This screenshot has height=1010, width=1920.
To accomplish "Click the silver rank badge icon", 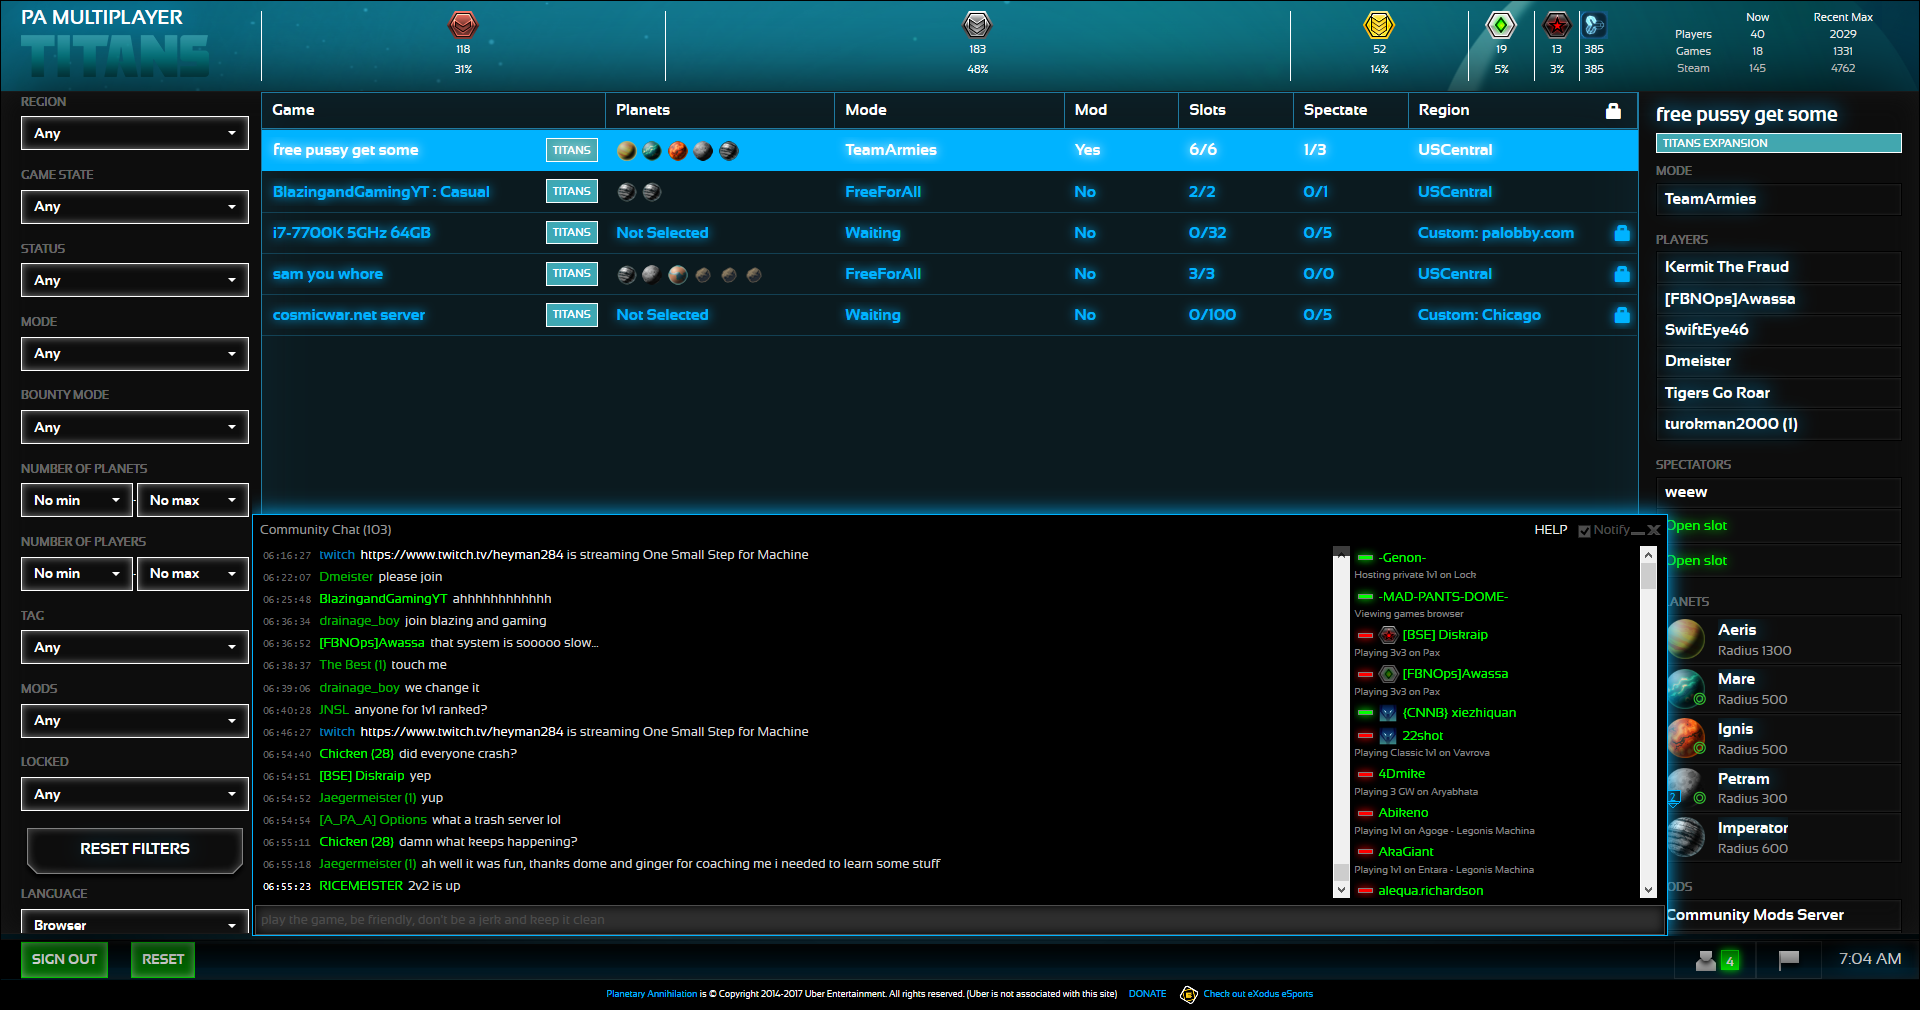I will 977,24.
